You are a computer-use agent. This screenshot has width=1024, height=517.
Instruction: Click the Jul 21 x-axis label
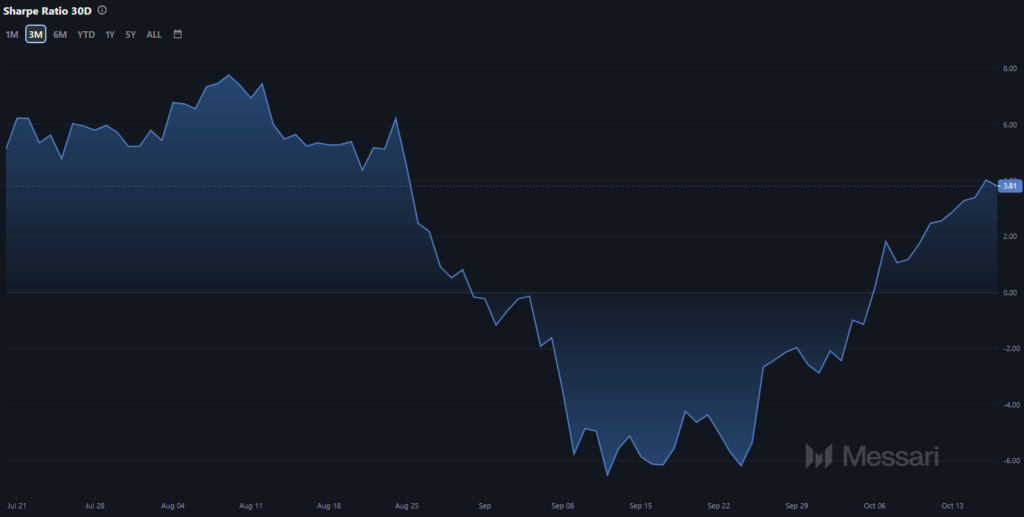pyautogui.click(x=17, y=506)
